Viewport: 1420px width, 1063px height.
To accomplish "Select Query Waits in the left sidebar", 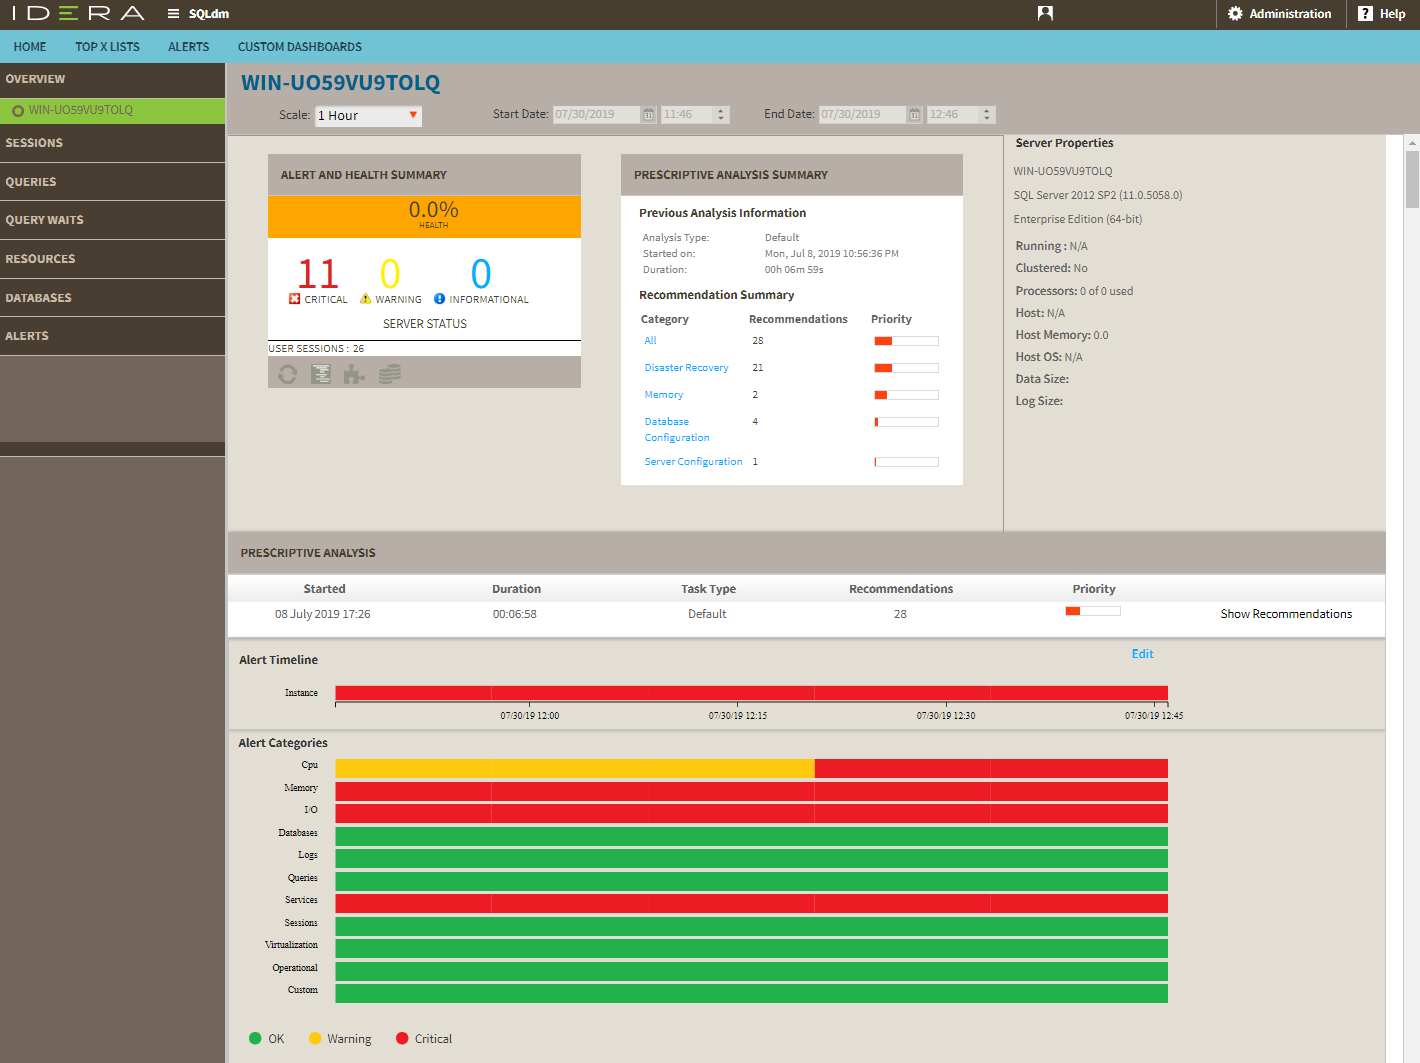I will coord(45,220).
